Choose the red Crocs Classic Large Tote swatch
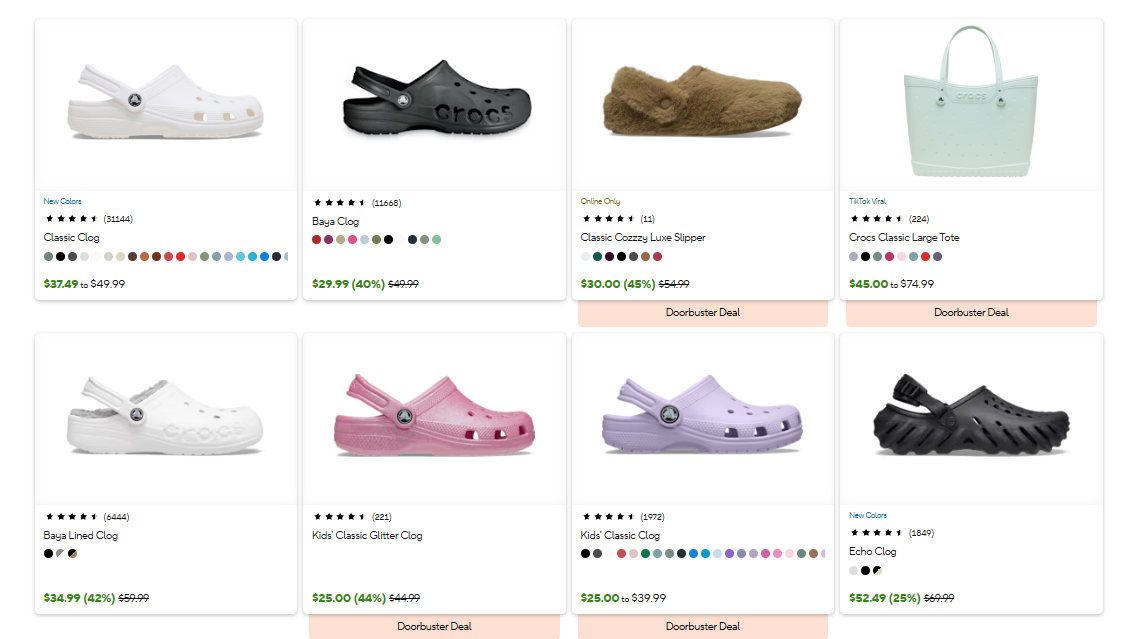This screenshot has width=1128, height=639. click(925, 256)
